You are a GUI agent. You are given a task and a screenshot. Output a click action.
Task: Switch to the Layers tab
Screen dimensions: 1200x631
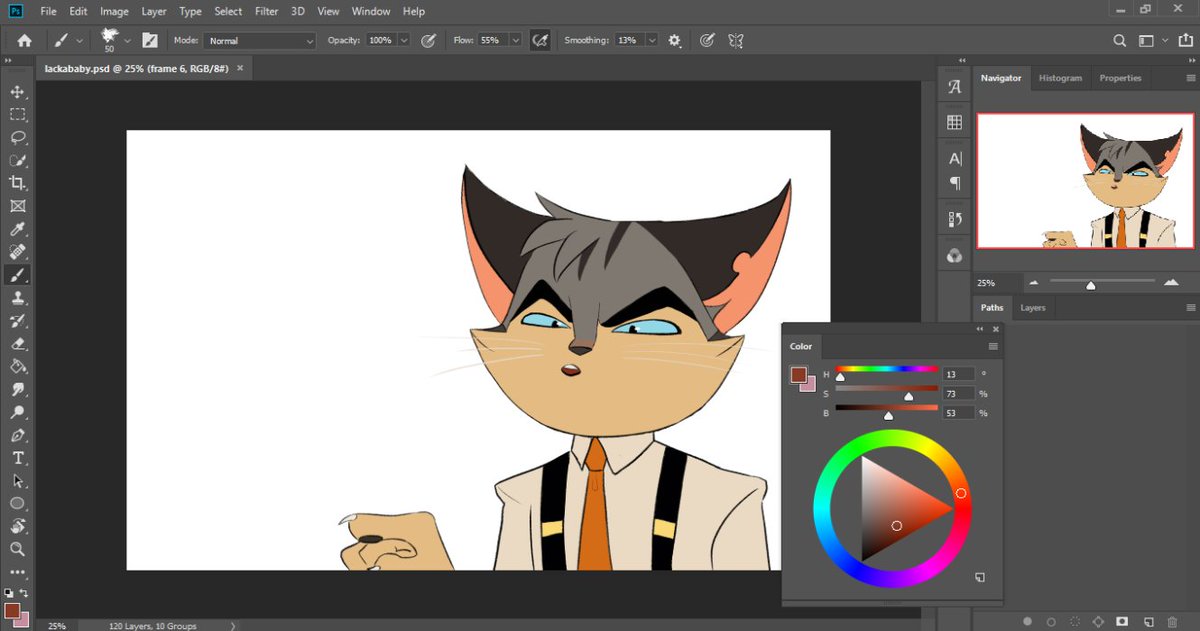click(1033, 308)
